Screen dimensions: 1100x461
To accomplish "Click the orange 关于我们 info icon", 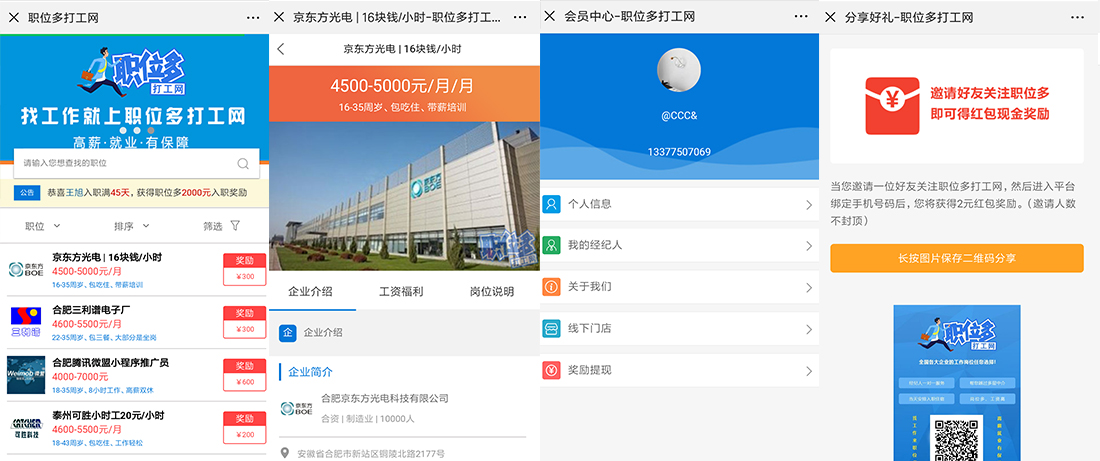I will [551, 287].
